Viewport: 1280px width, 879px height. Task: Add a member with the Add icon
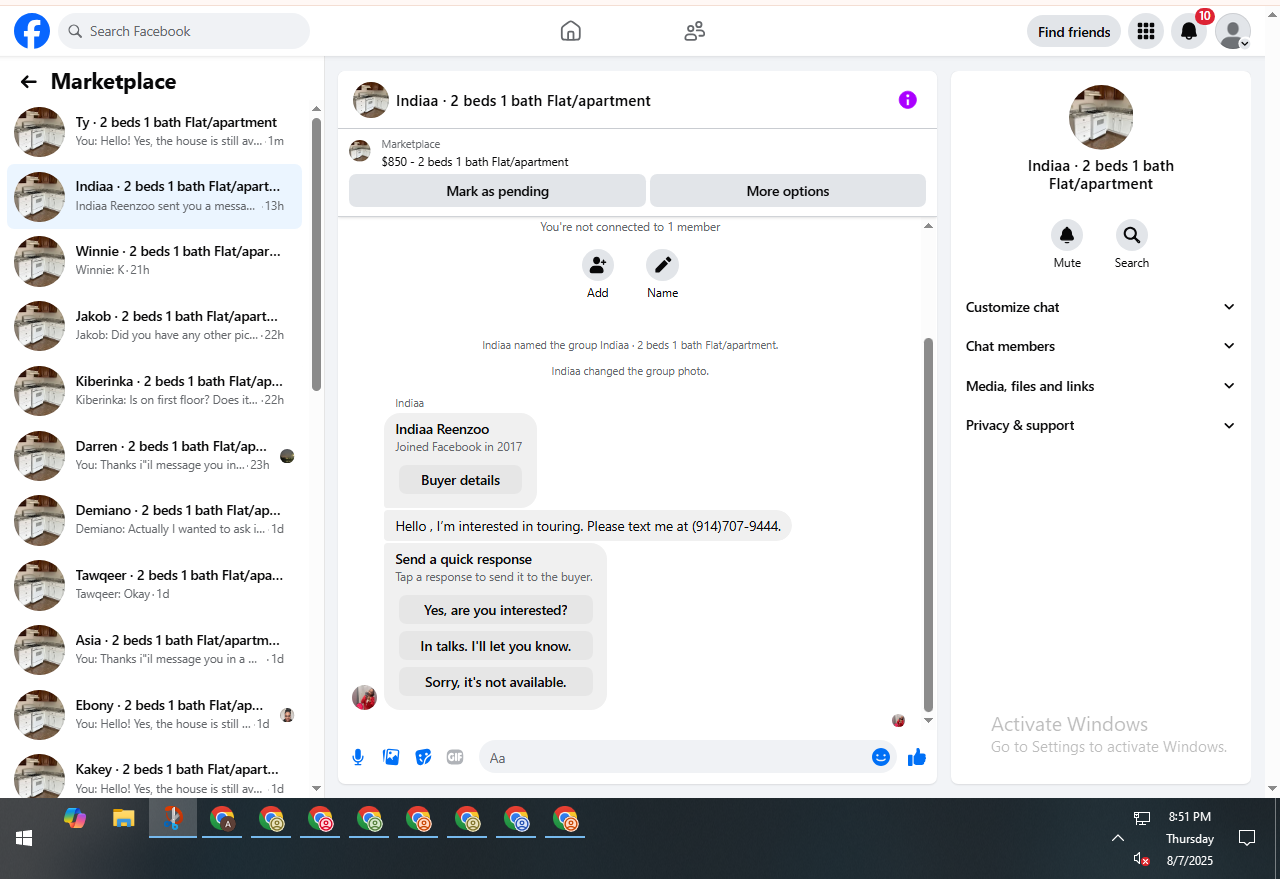pyautogui.click(x=598, y=265)
